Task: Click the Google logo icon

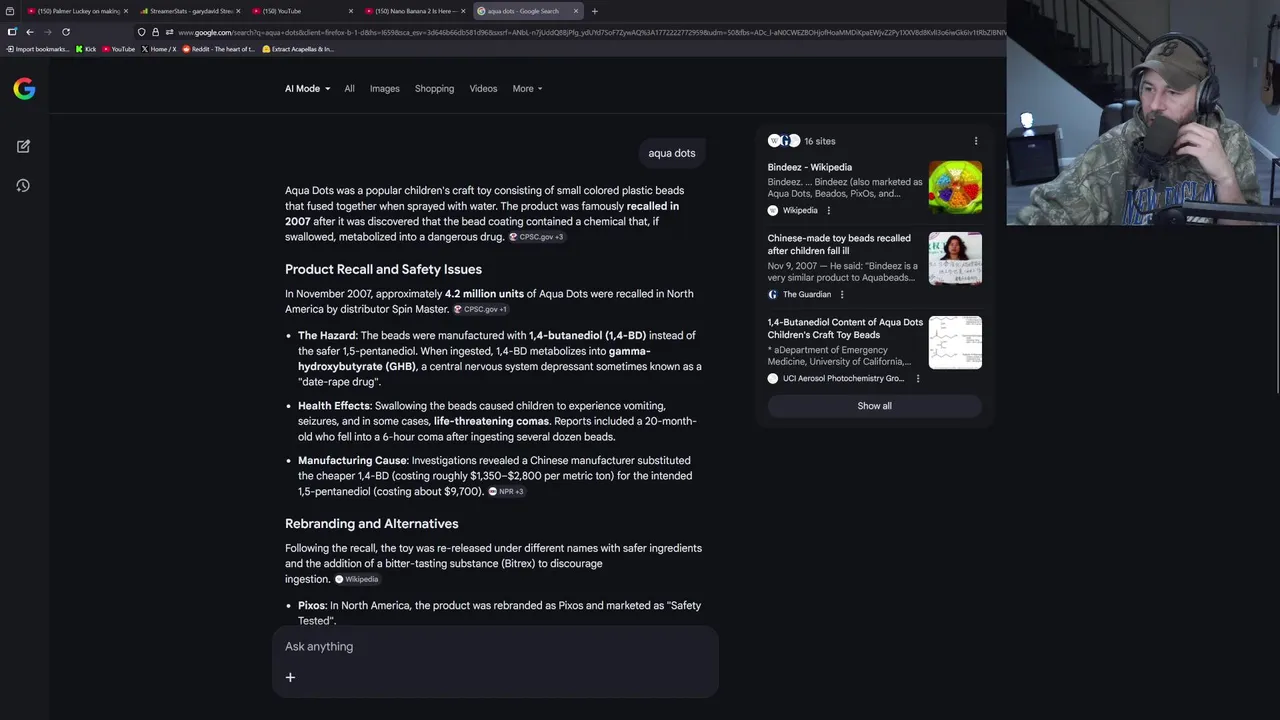Action: pos(24,89)
